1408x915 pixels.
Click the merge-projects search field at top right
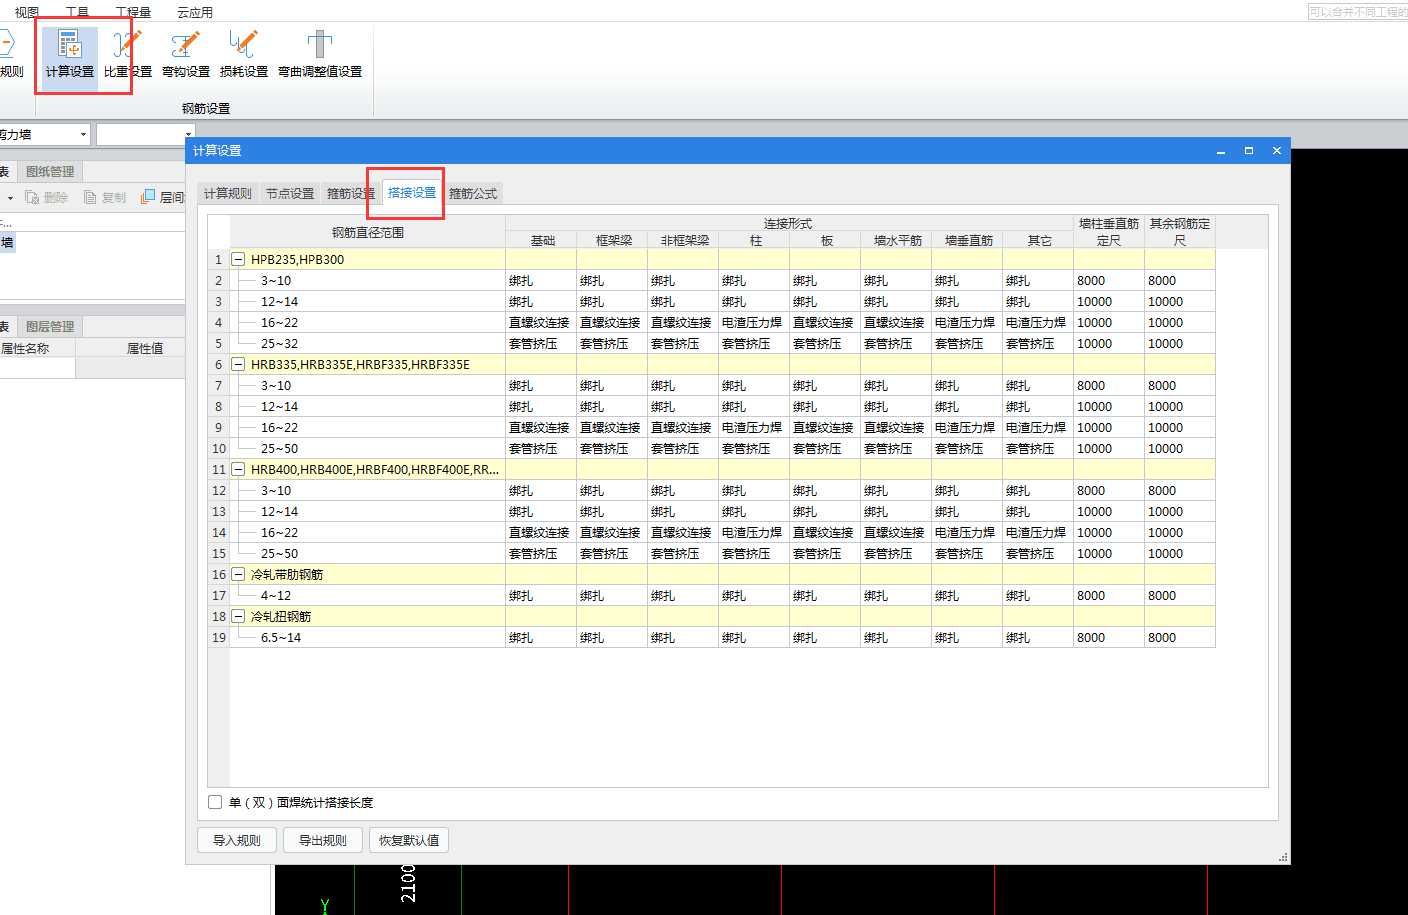coord(1358,12)
